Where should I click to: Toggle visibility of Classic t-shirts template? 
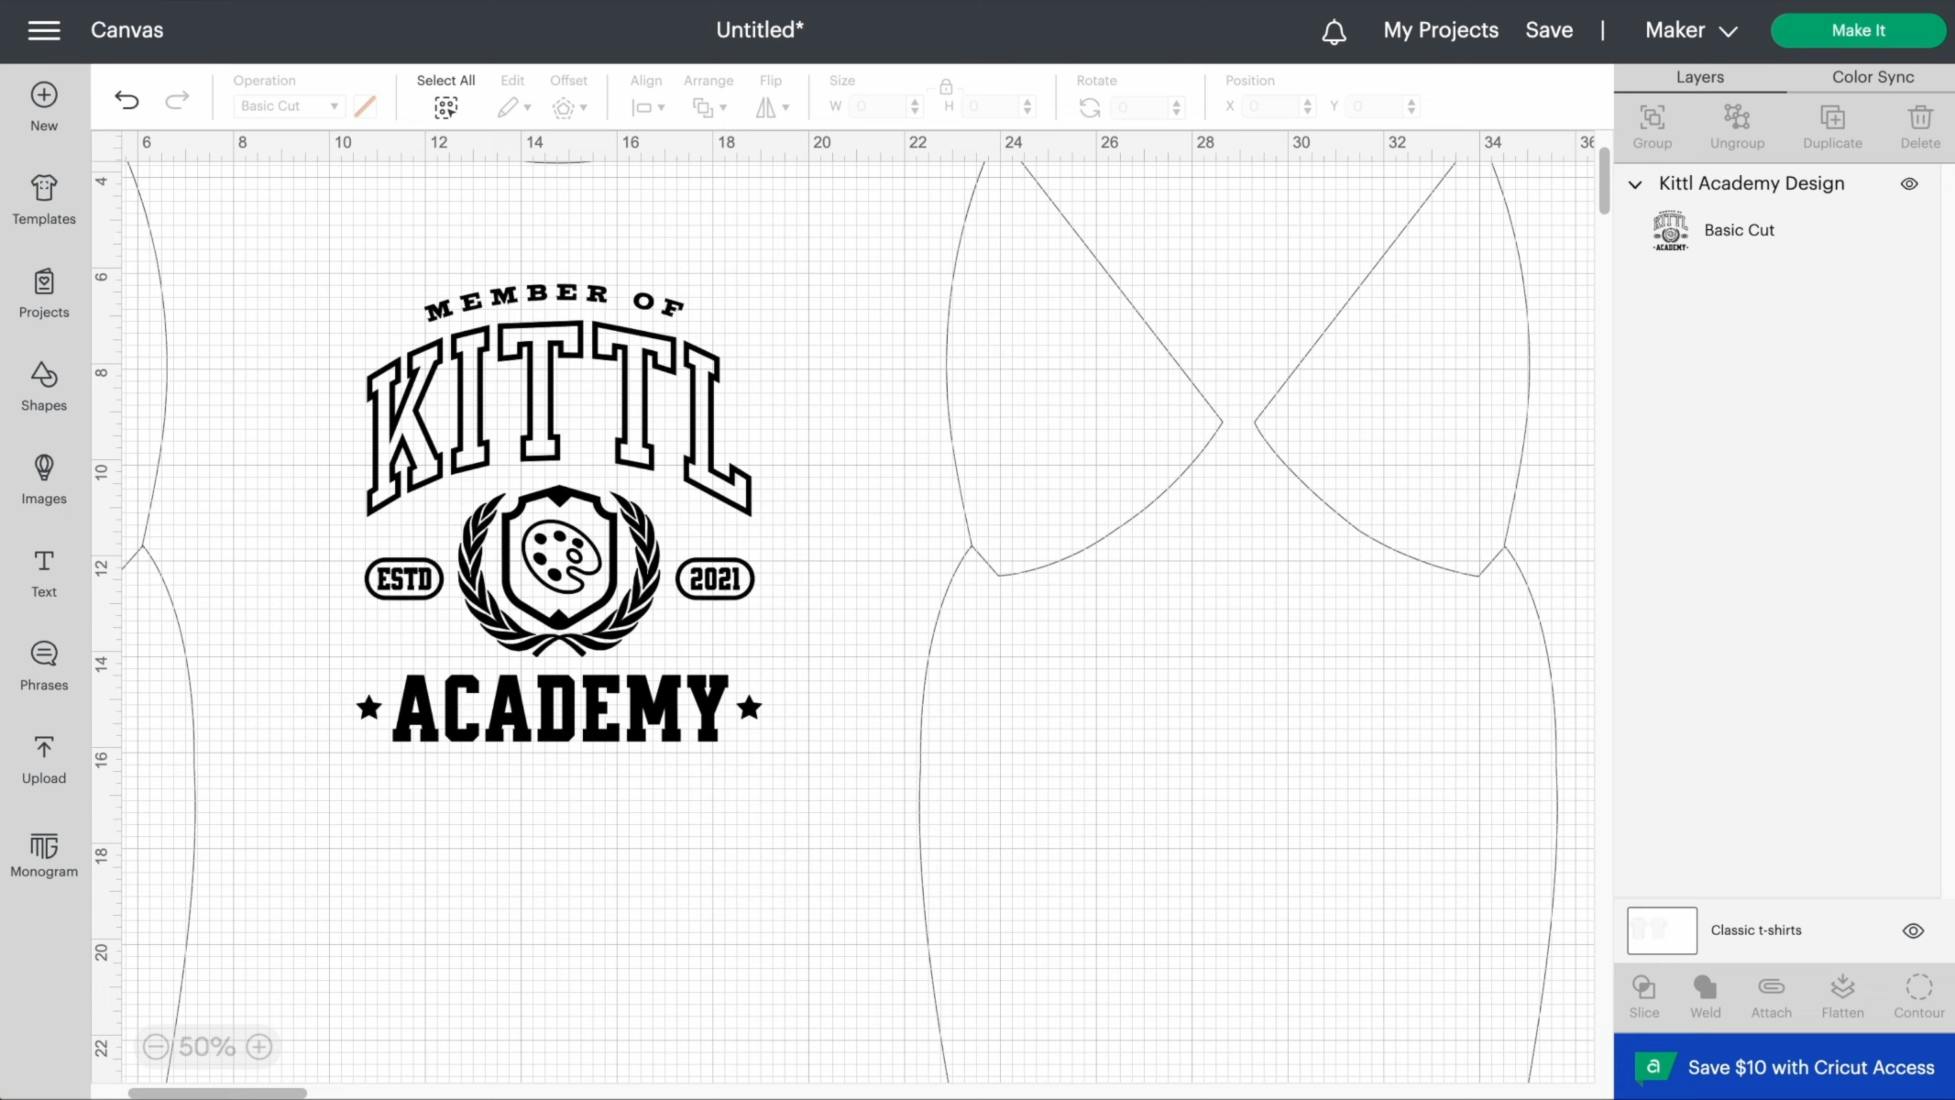tap(1911, 930)
